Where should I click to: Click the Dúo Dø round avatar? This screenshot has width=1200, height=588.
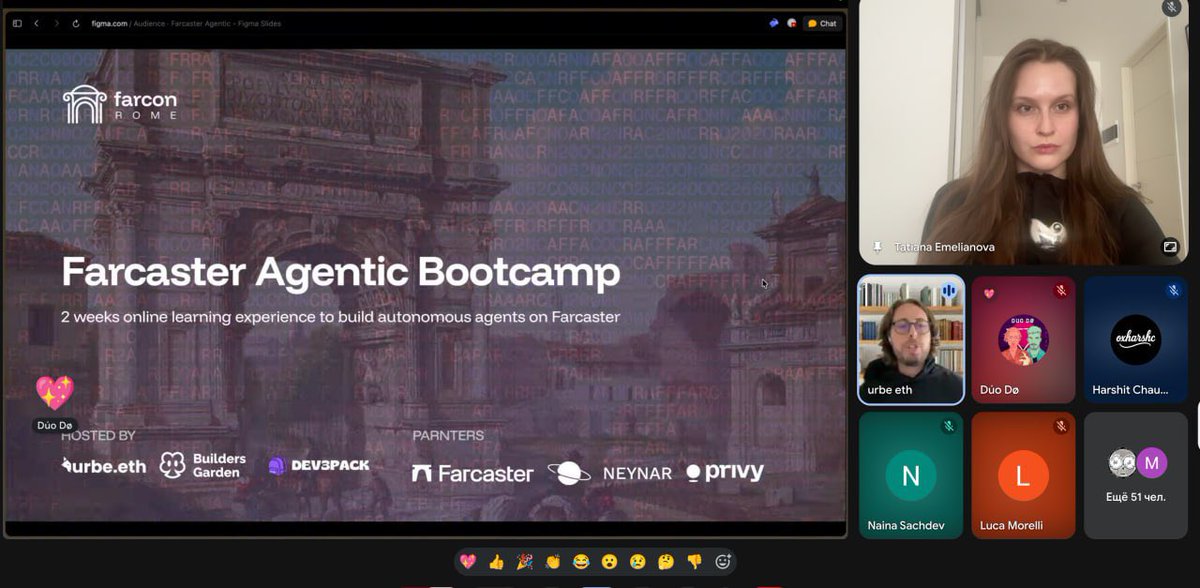tap(1023, 340)
